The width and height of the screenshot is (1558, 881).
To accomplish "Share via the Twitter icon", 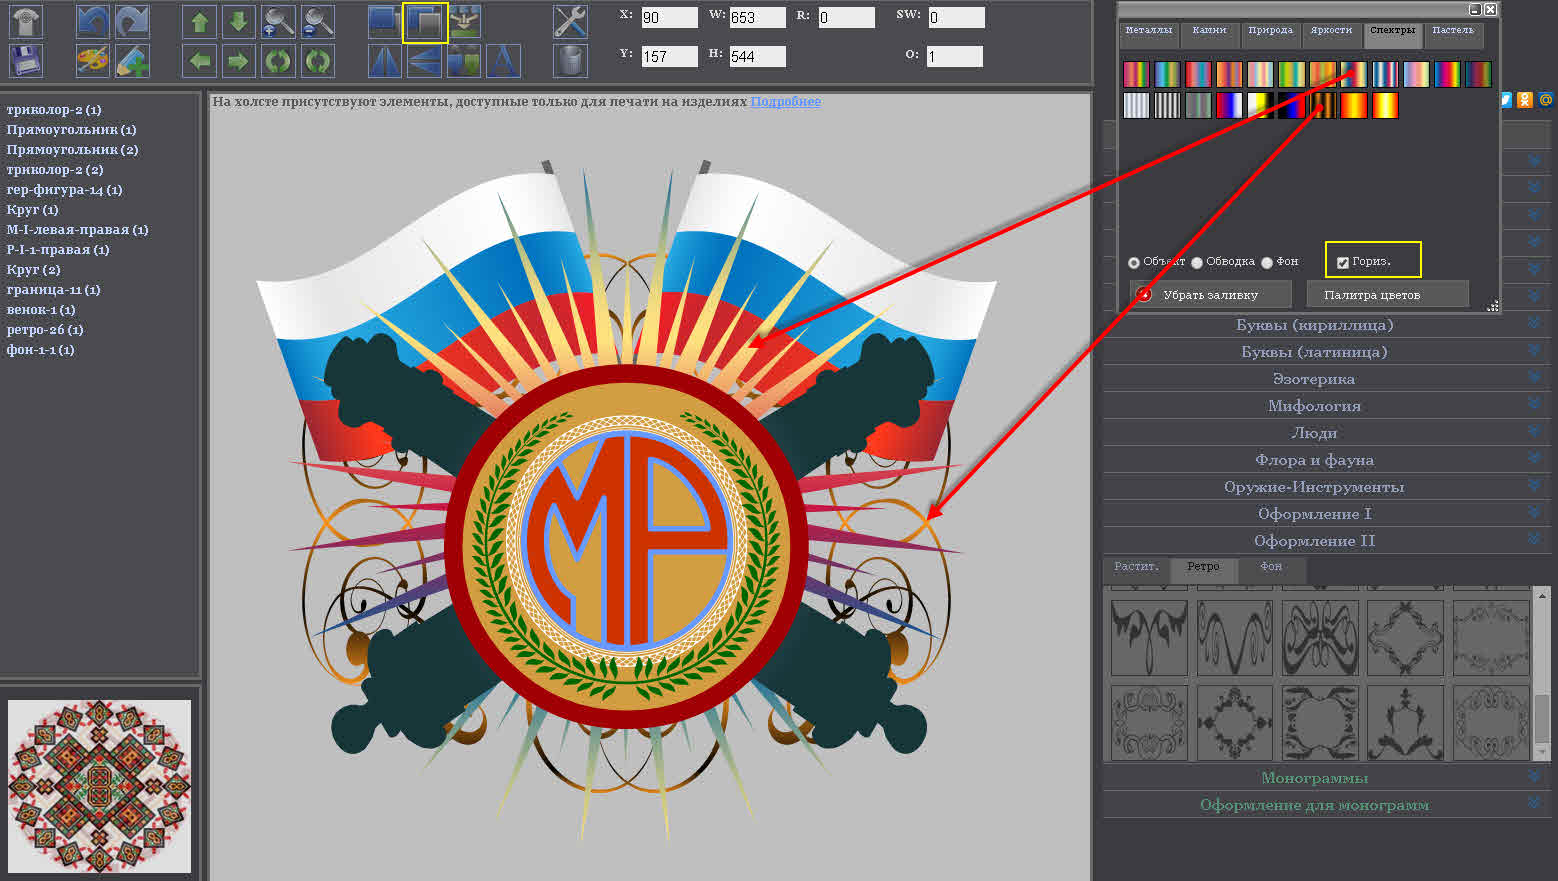I will (x=1506, y=99).
